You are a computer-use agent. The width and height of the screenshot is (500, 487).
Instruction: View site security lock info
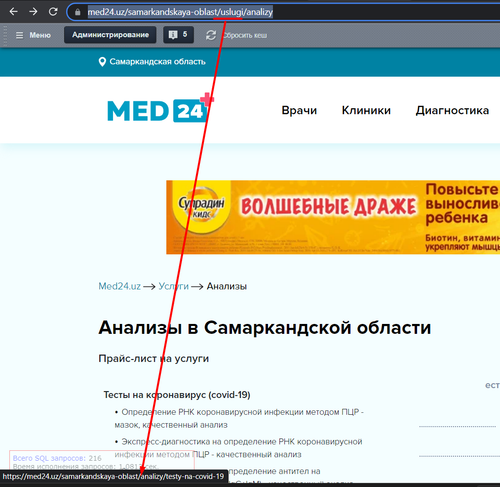pos(78,12)
